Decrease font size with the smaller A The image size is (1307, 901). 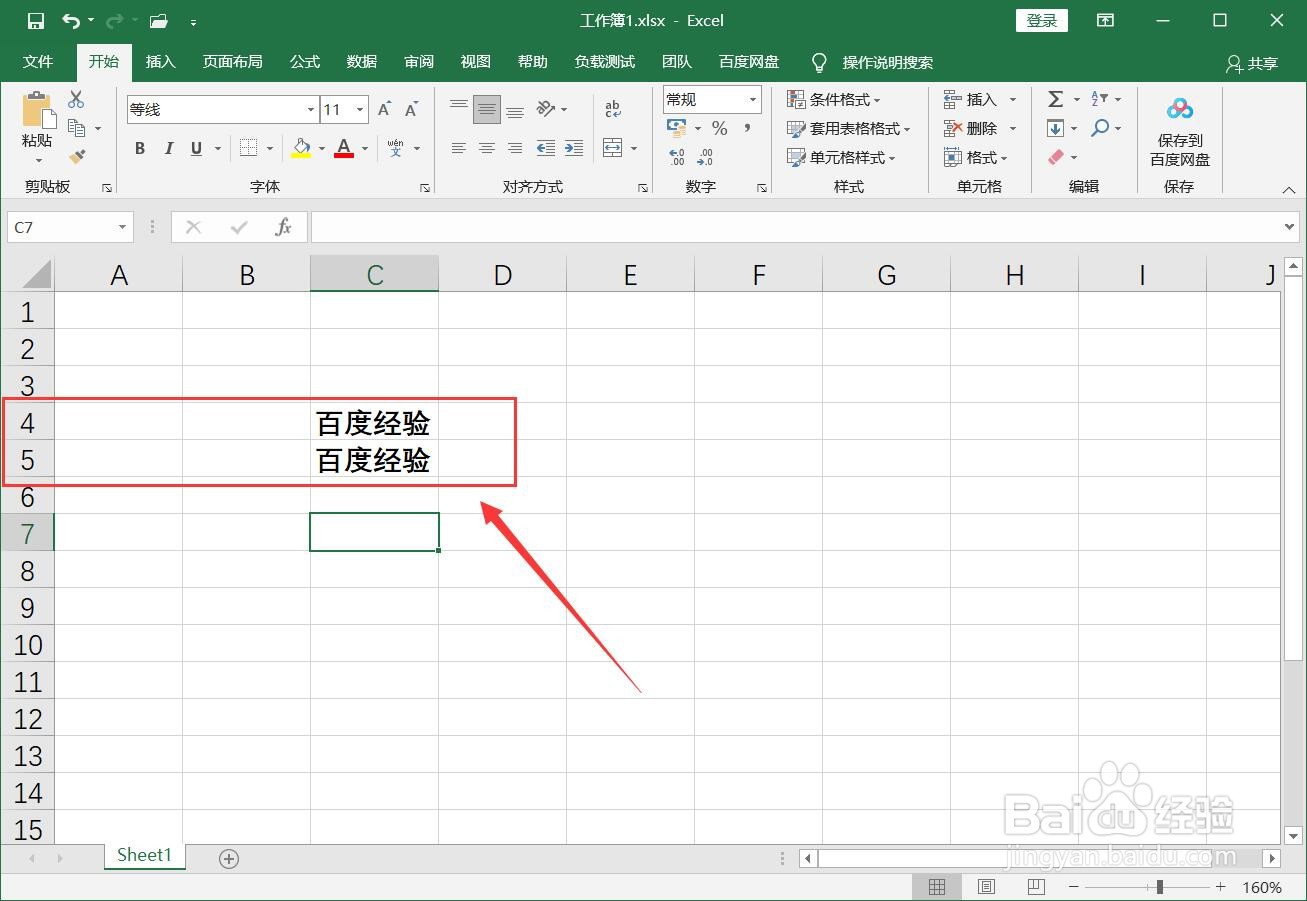[410, 110]
